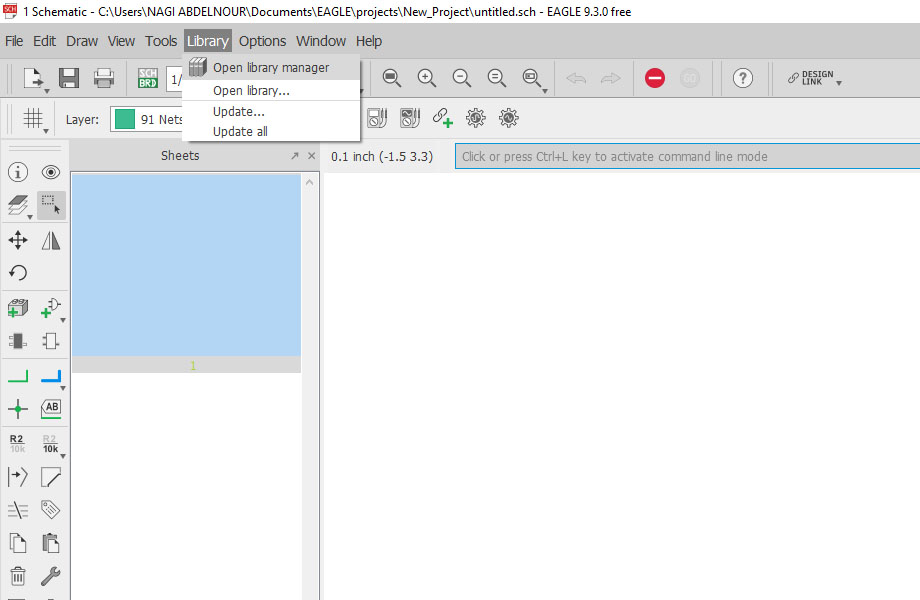Choose Update... from Library menu
Screen dimensions: 920x600
tap(271, 111)
